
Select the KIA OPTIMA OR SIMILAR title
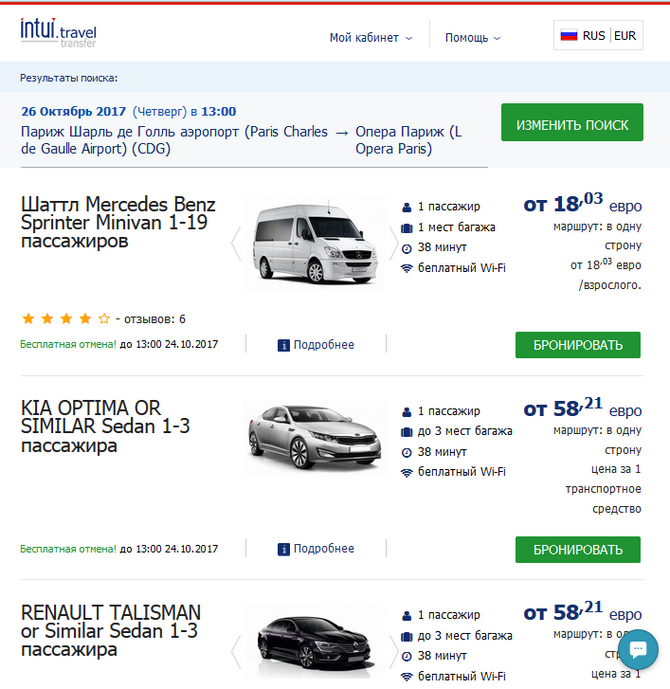coord(105,426)
